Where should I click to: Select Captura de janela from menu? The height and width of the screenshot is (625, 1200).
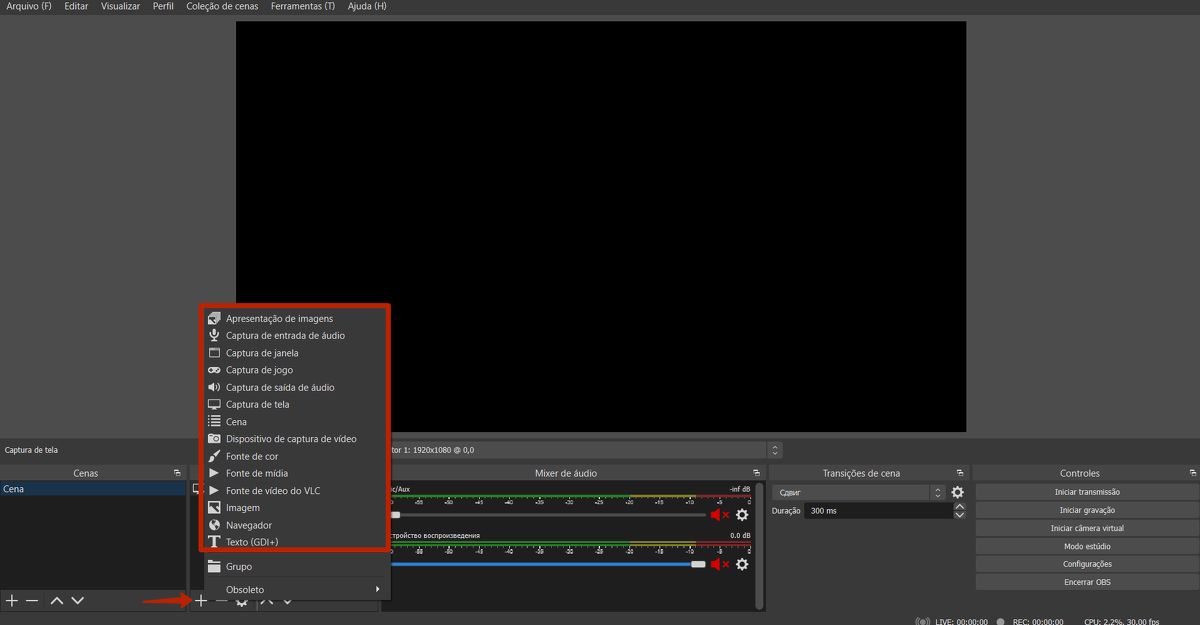click(262, 353)
